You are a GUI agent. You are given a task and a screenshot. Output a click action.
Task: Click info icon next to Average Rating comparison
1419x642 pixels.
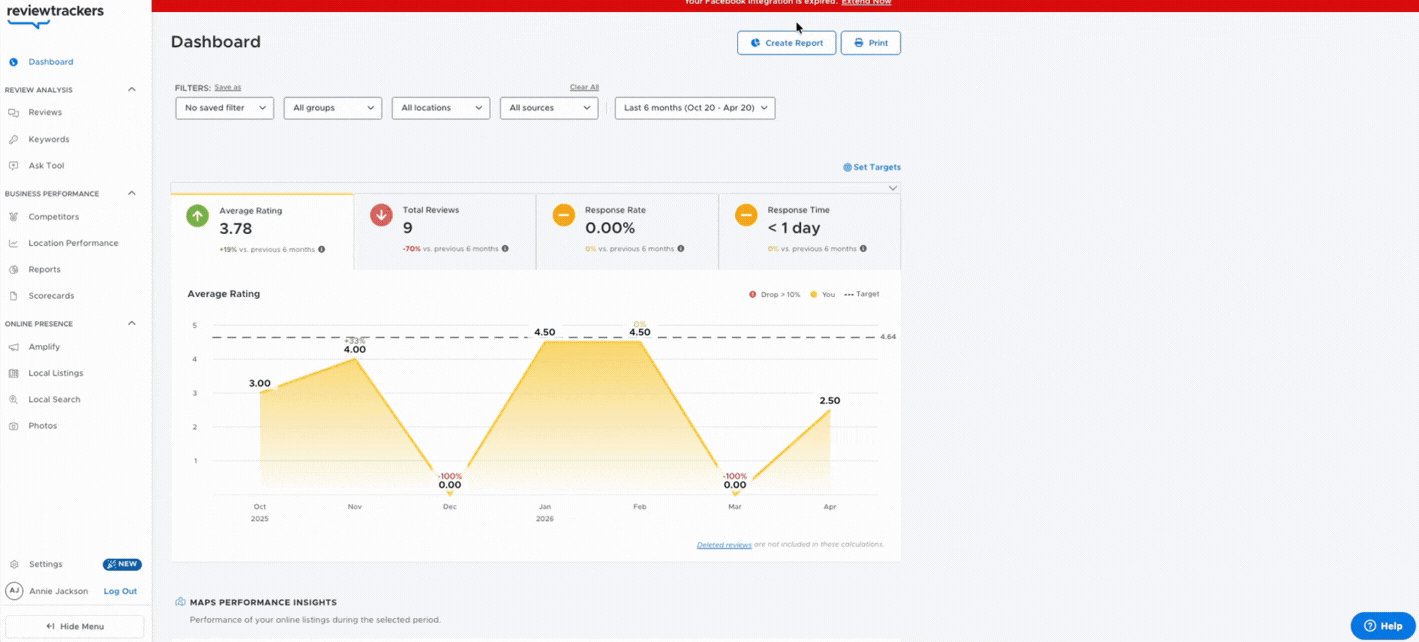321,249
